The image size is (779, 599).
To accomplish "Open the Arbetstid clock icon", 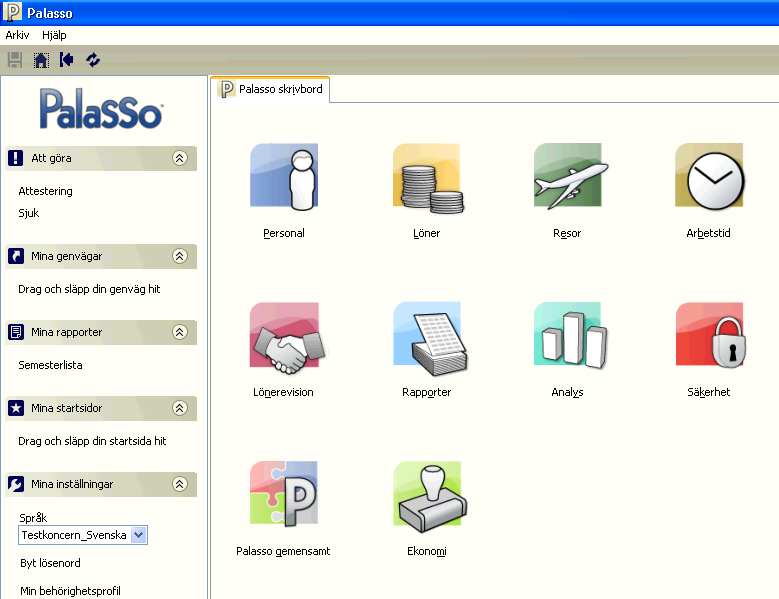I will [709, 176].
